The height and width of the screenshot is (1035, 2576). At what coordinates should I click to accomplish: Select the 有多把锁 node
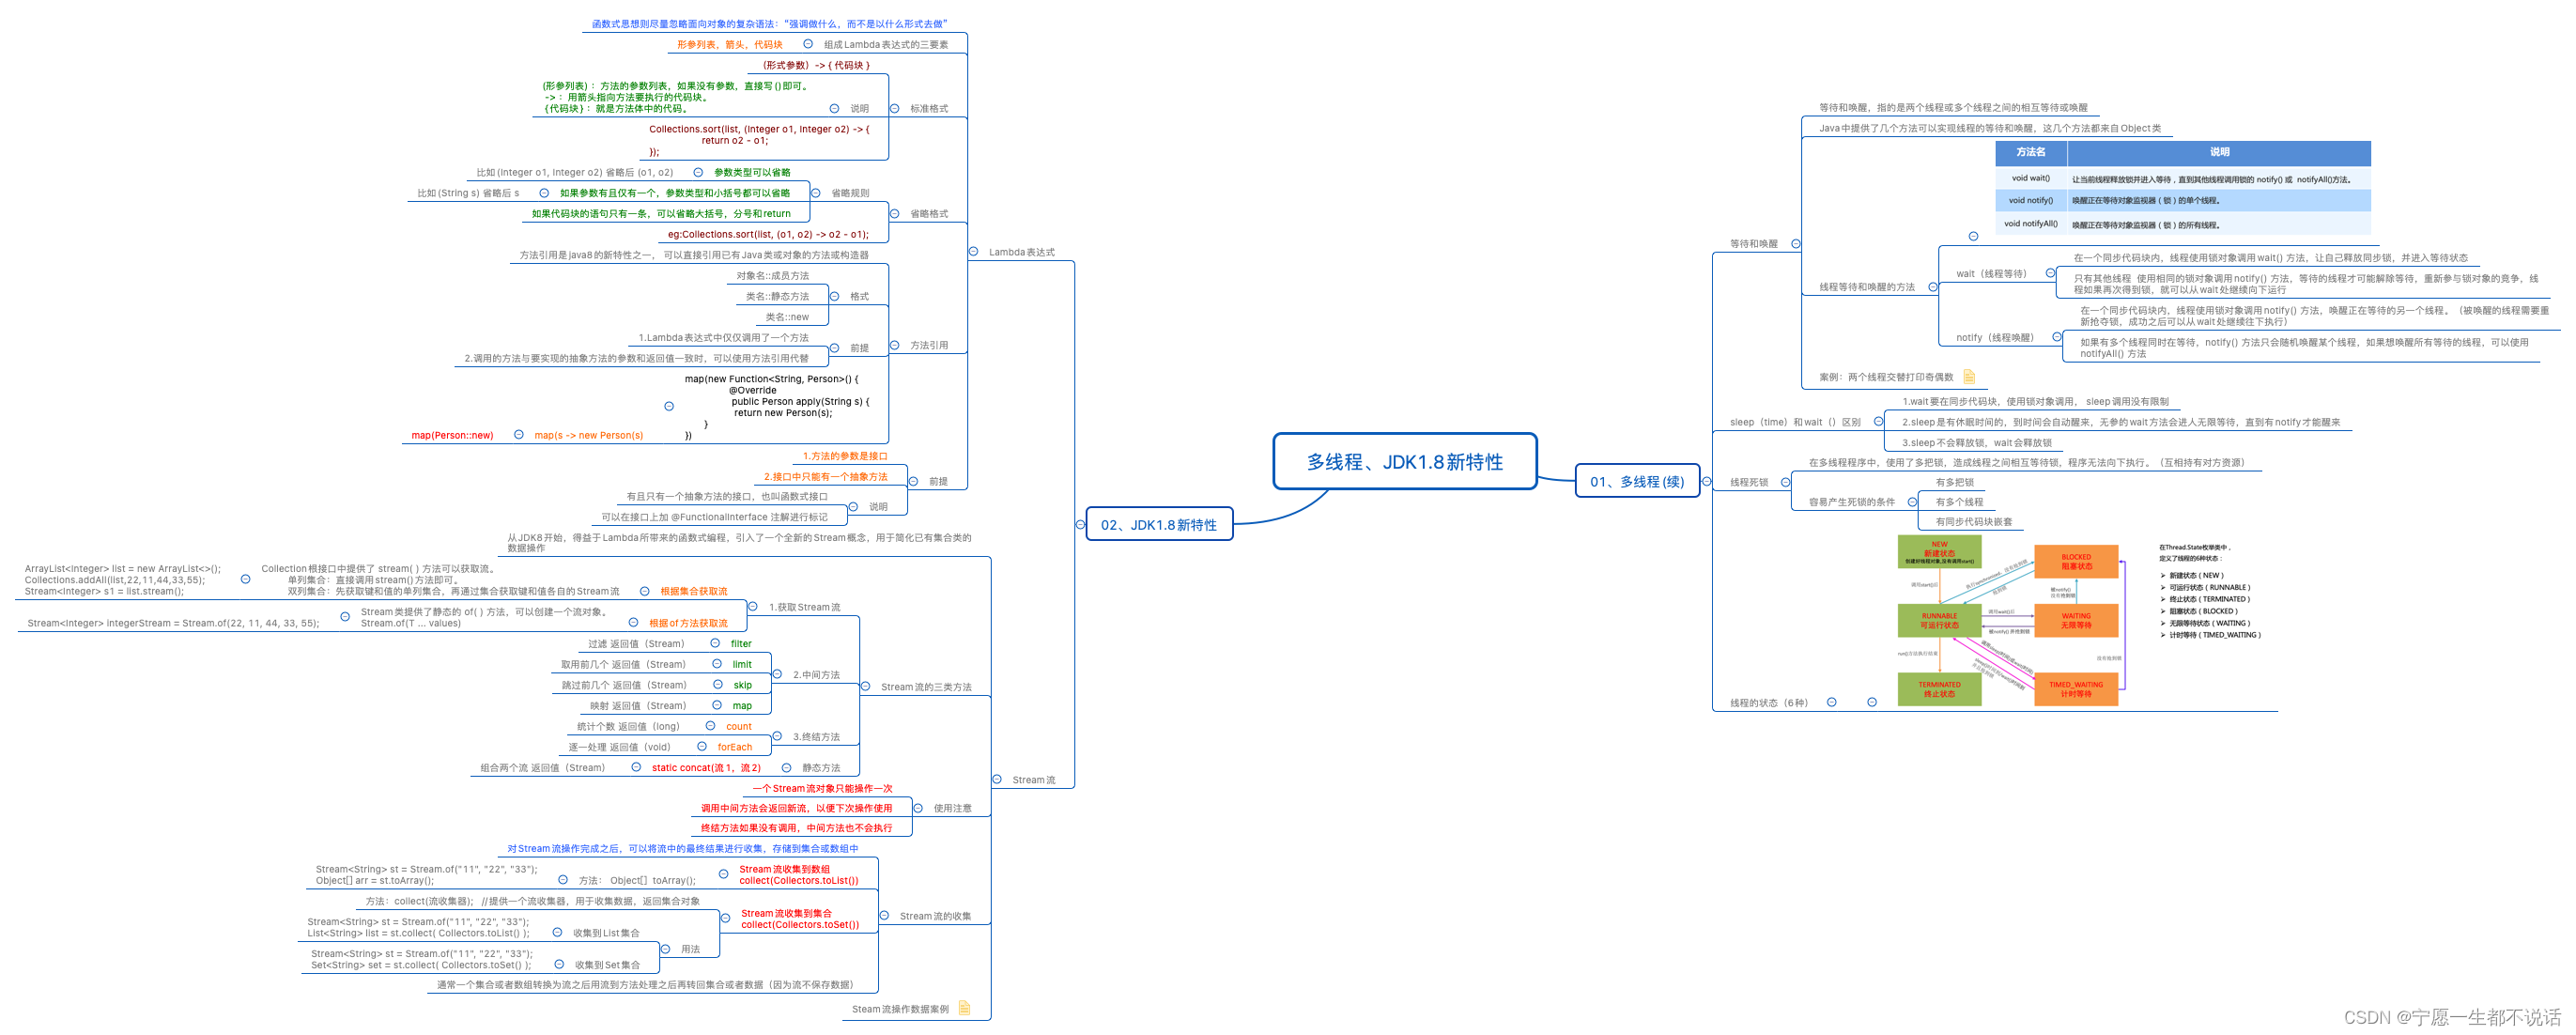click(1954, 482)
